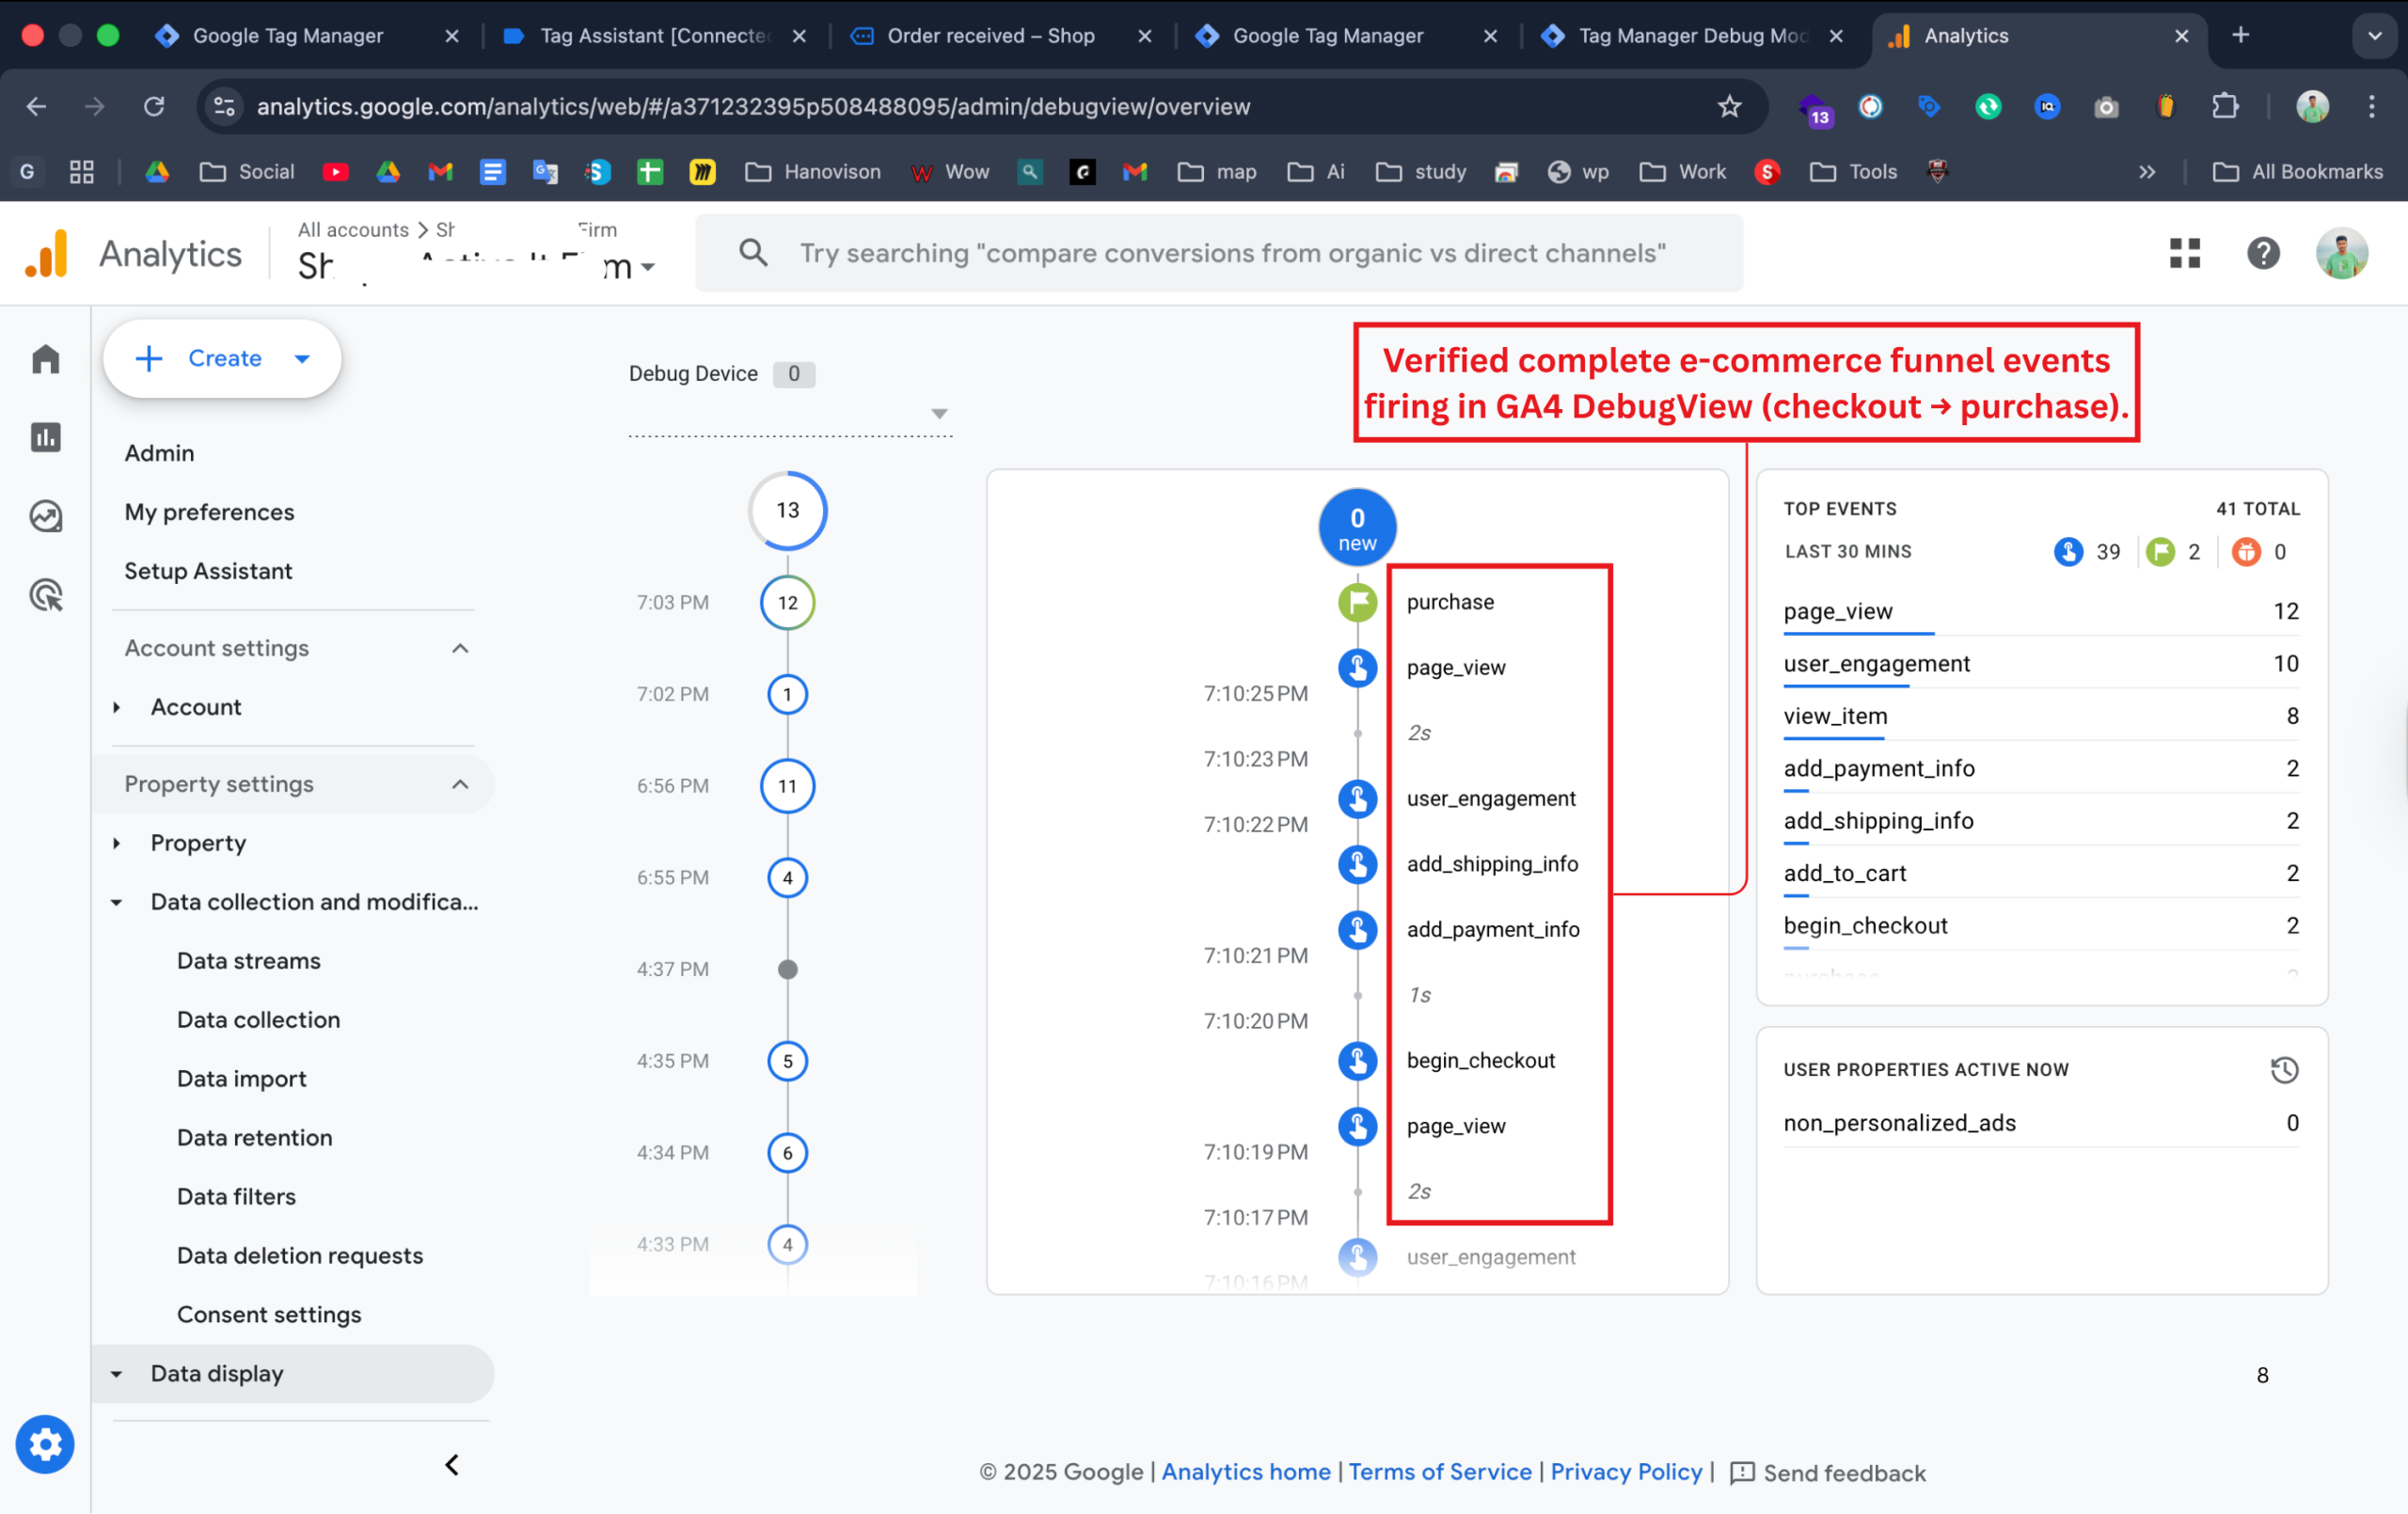Click the Admin gear icon at bottom left
This screenshot has width=2408, height=1514.
pyautogui.click(x=45, y=1444)
